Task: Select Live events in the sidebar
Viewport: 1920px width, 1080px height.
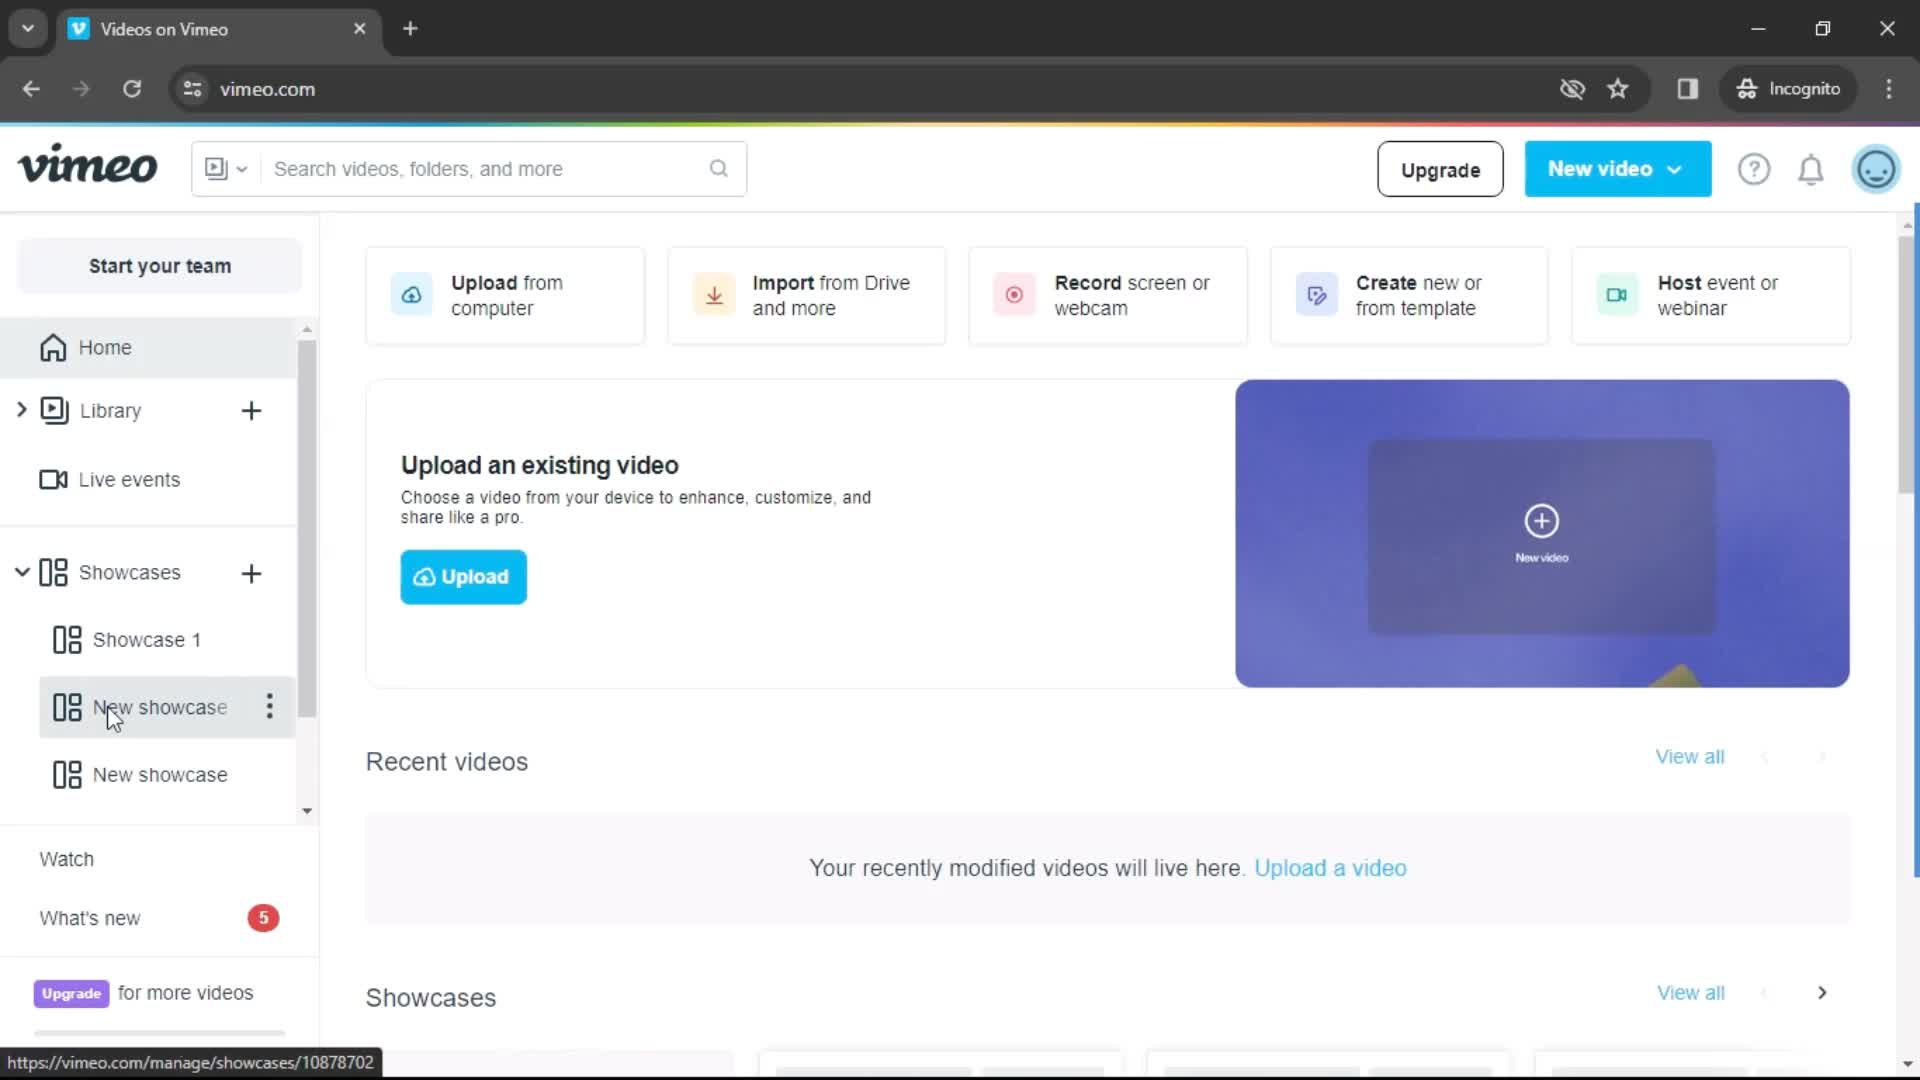Action: click(129, 479)
